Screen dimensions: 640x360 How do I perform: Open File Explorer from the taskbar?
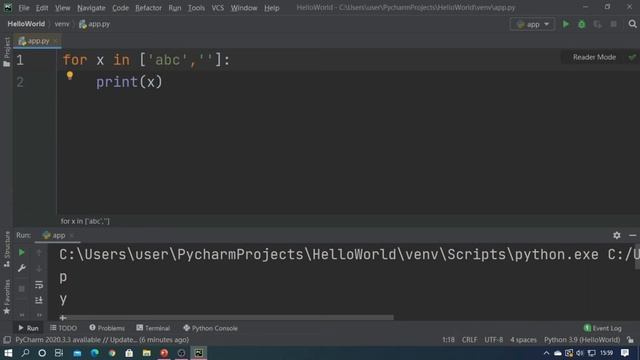click(x=147, y=353)
